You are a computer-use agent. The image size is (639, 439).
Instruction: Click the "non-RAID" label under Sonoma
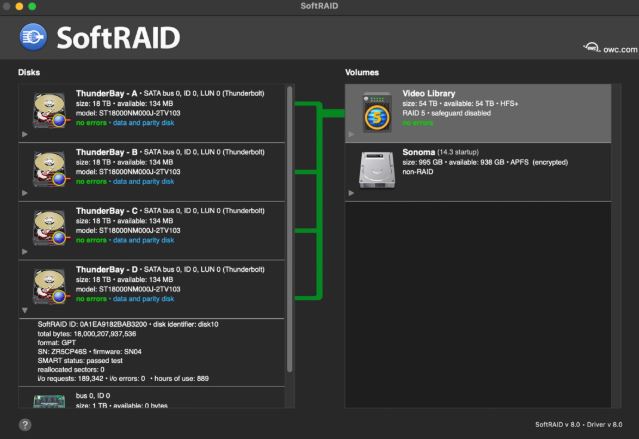click(418, 172)
